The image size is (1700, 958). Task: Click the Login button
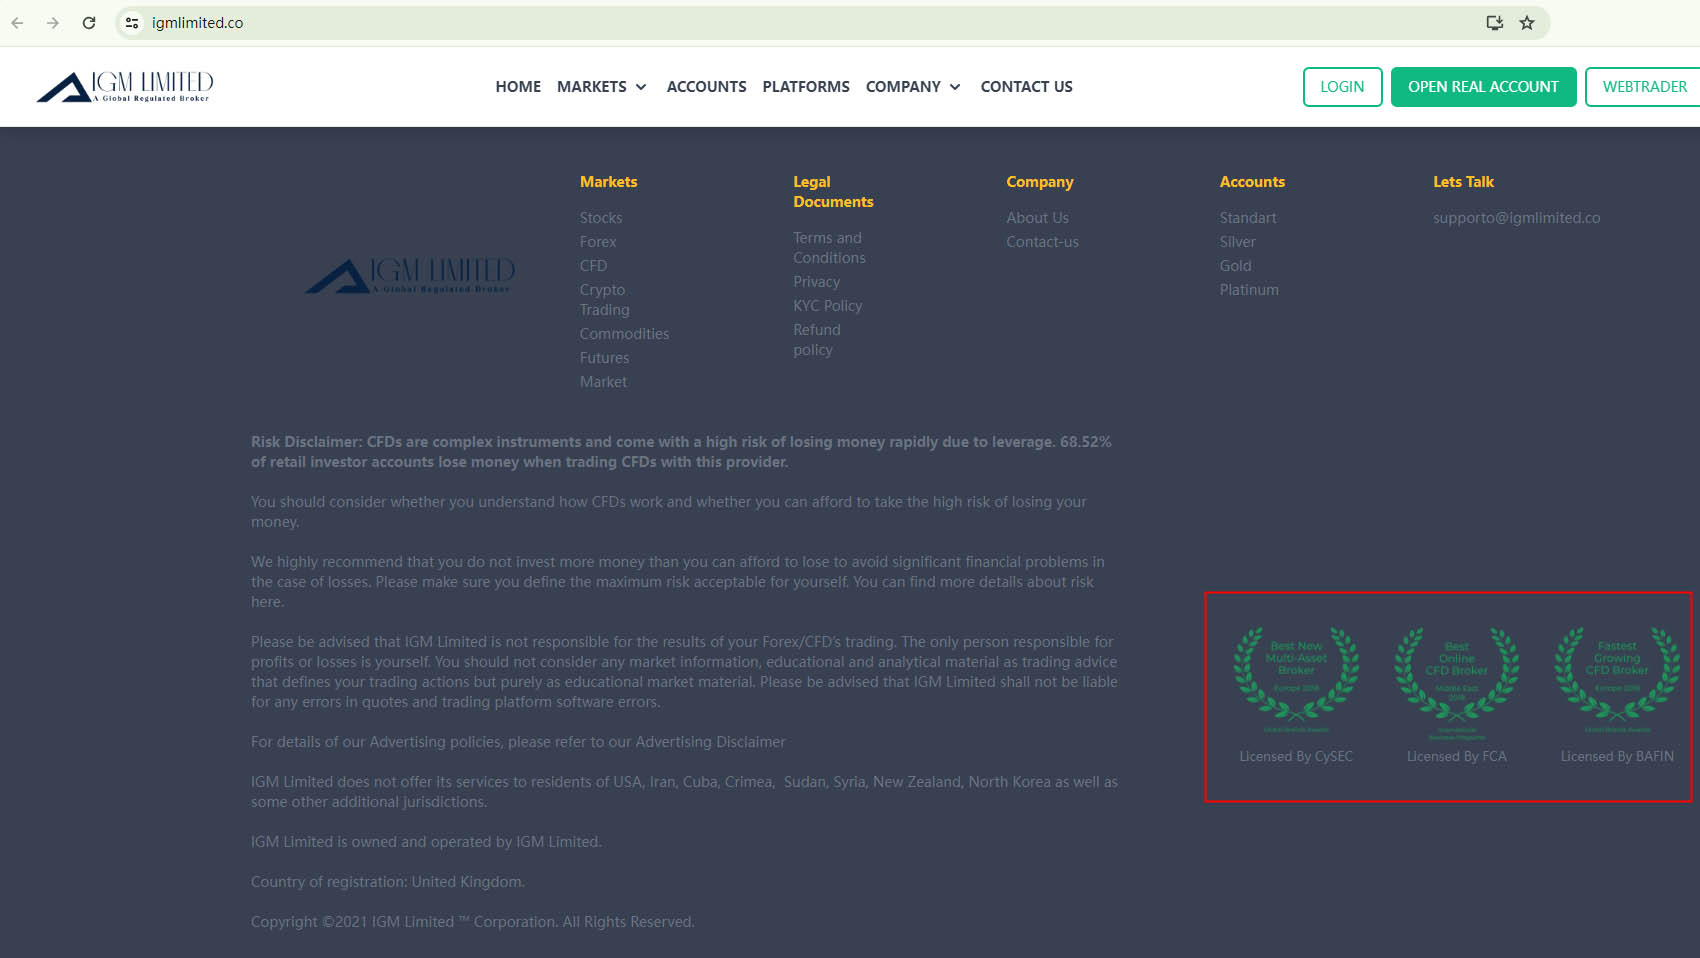point(1342,87)
